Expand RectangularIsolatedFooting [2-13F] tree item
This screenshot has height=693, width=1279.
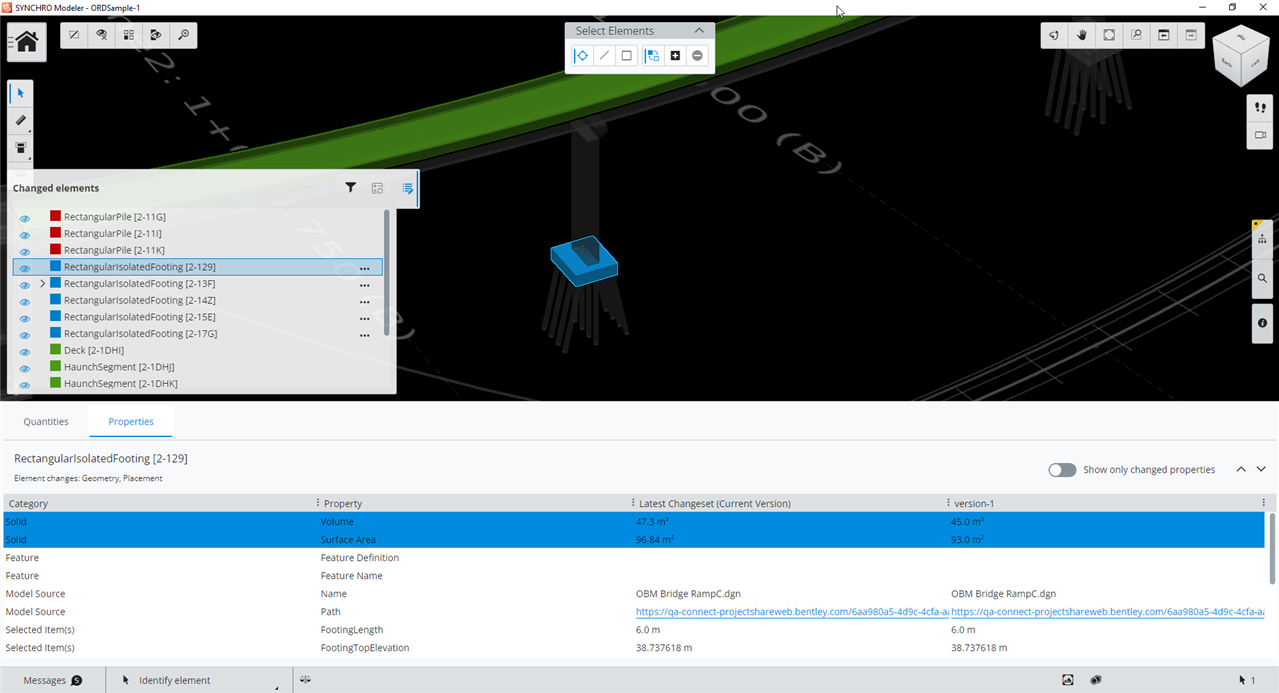[43, 283]
